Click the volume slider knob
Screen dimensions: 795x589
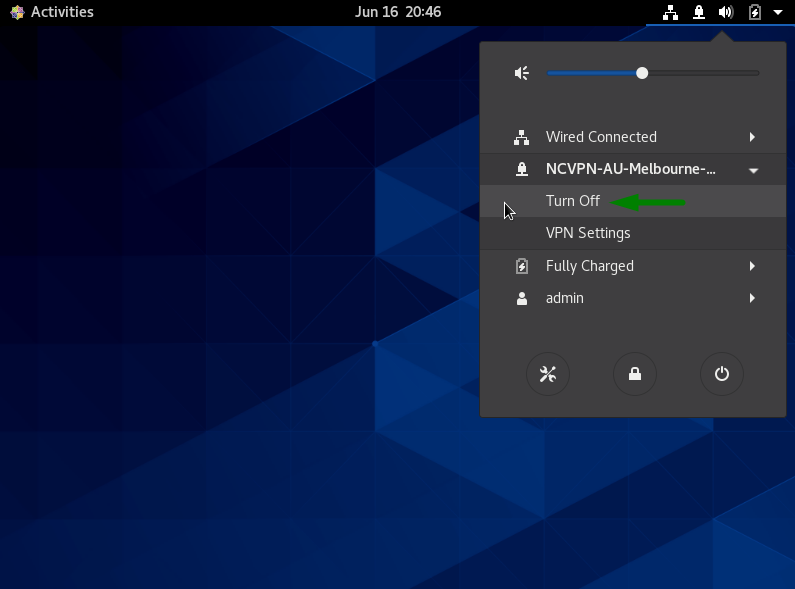pyautogui.click(x=642, y=73)
